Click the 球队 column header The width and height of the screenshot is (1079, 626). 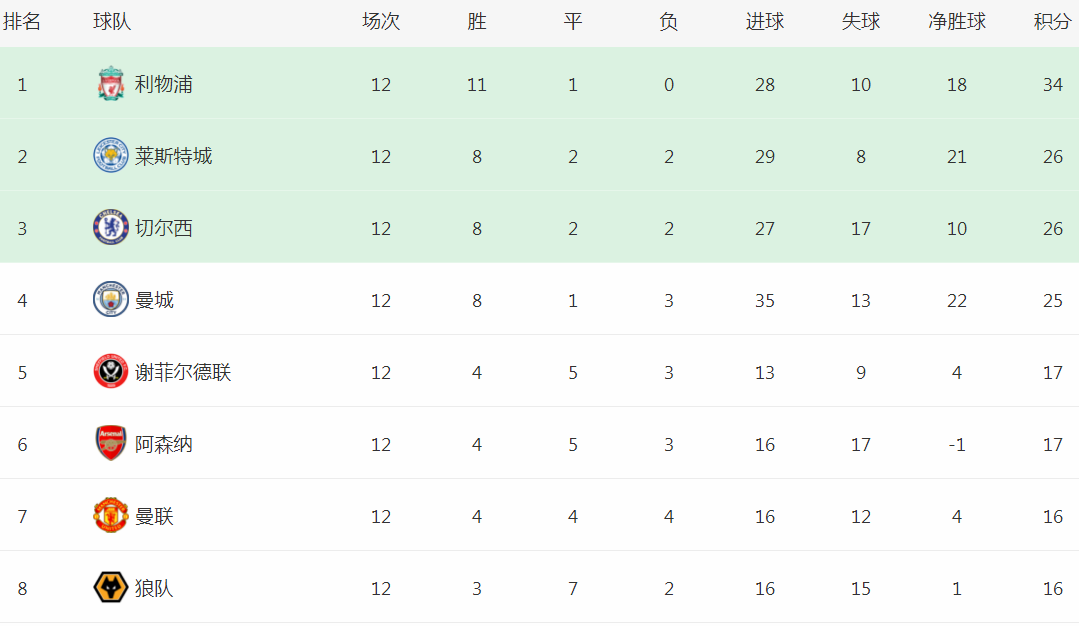tap(112, 21)
